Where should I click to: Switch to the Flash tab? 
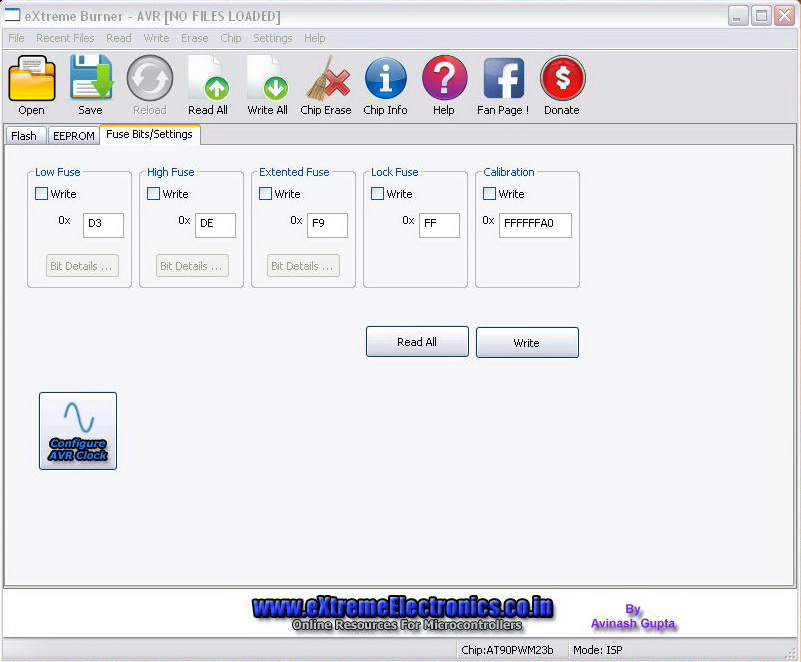coord(25,136)
